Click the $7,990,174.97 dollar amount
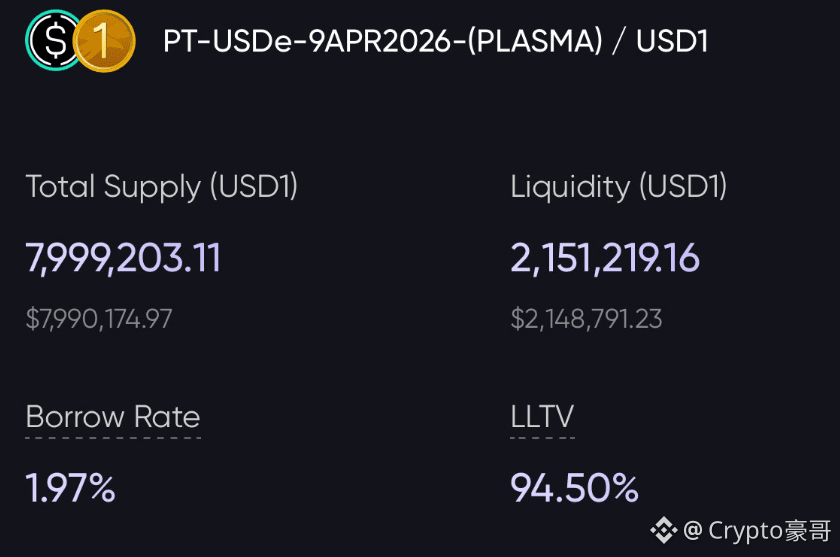Viewport: 840px width, 557px height. pos(99,320)
